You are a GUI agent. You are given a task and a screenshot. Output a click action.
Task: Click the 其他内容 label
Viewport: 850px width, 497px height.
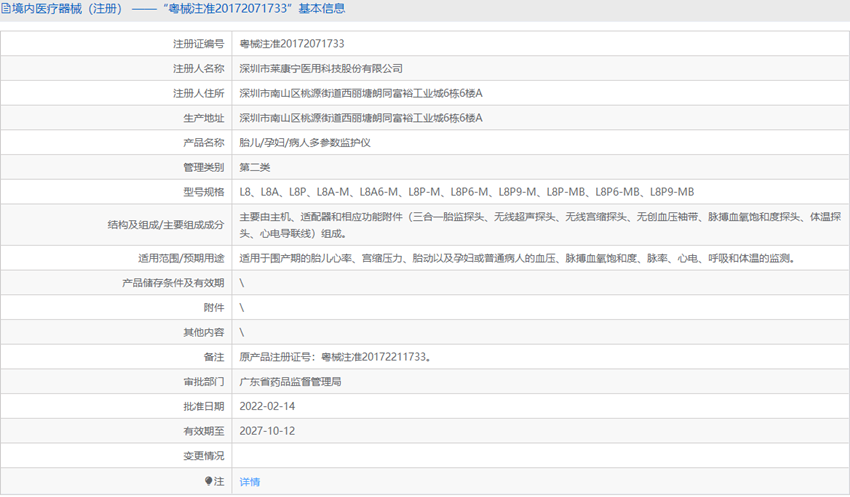204,332
